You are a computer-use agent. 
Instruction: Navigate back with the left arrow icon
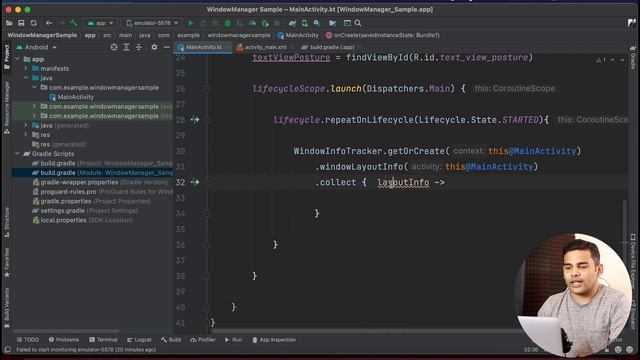(49, 23)
